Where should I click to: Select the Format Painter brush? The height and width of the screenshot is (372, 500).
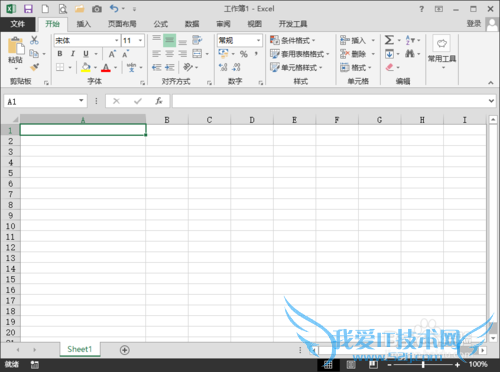pyautogui.click(x=35, y=67)
